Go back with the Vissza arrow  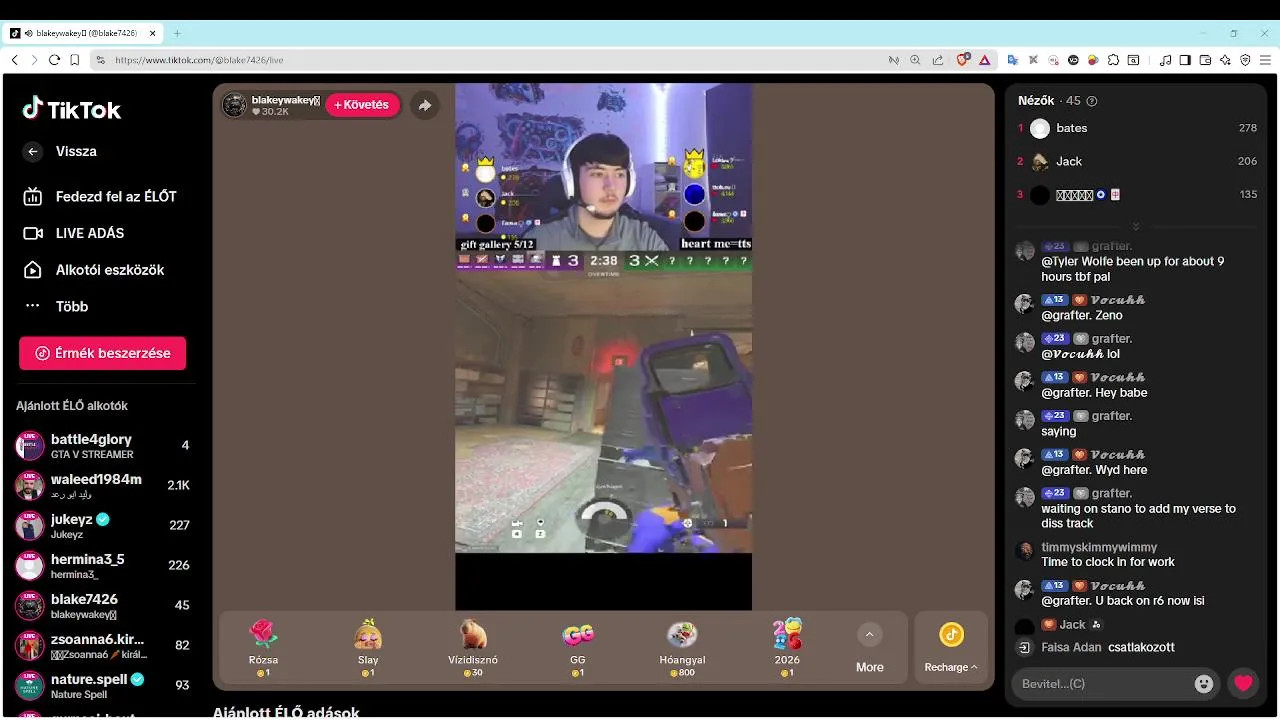pyautogui.click(x=33, y=152)
